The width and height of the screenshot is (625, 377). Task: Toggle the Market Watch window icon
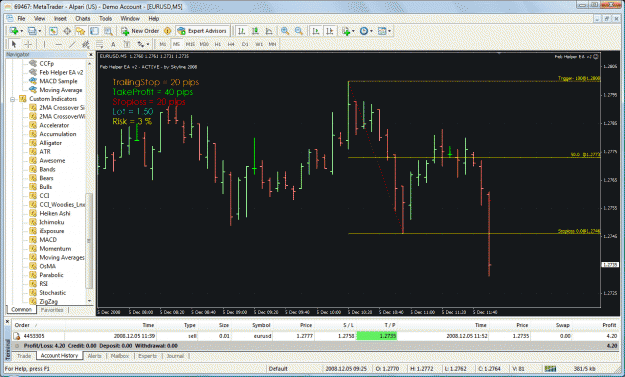pos(53,31)
